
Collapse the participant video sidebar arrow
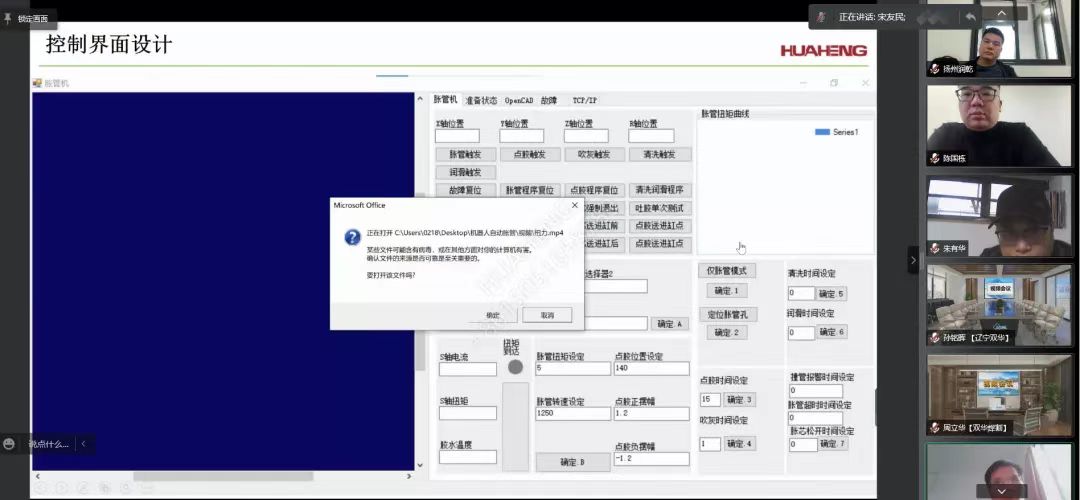(x=912, y=260)
